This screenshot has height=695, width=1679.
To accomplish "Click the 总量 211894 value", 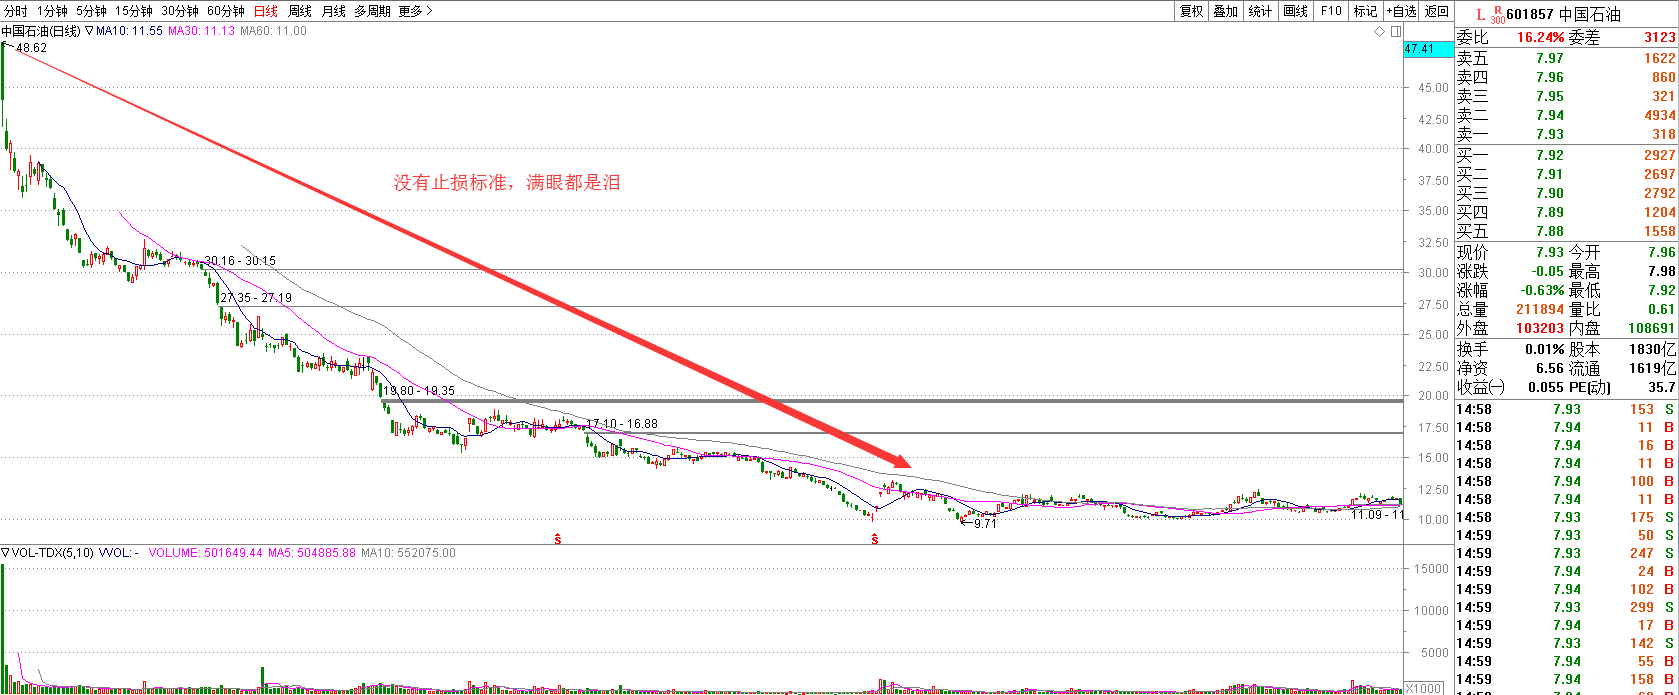I will point(1540,309).
